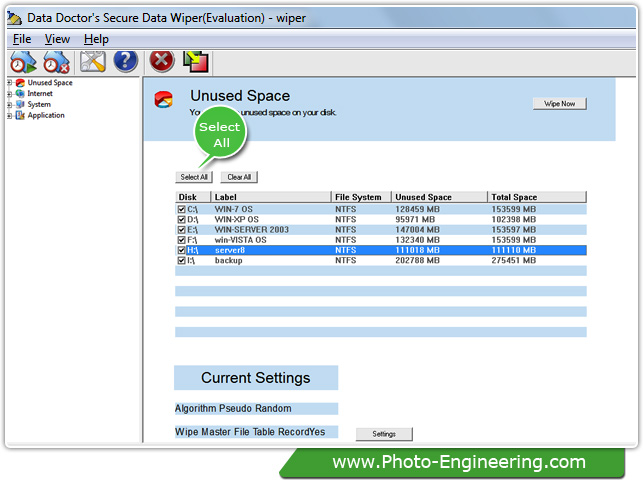
Task: Uncheck the D:\ drive checkbox
Action: pyautogui.click(x=182, y=220)
